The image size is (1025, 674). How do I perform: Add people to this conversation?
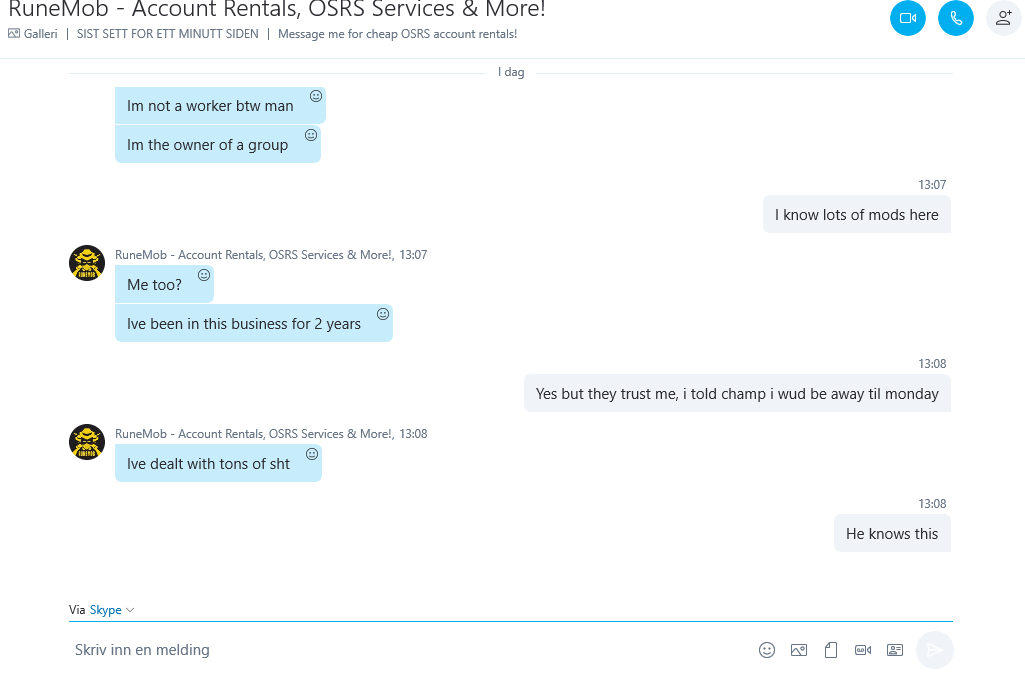[x=1003, y=18]
